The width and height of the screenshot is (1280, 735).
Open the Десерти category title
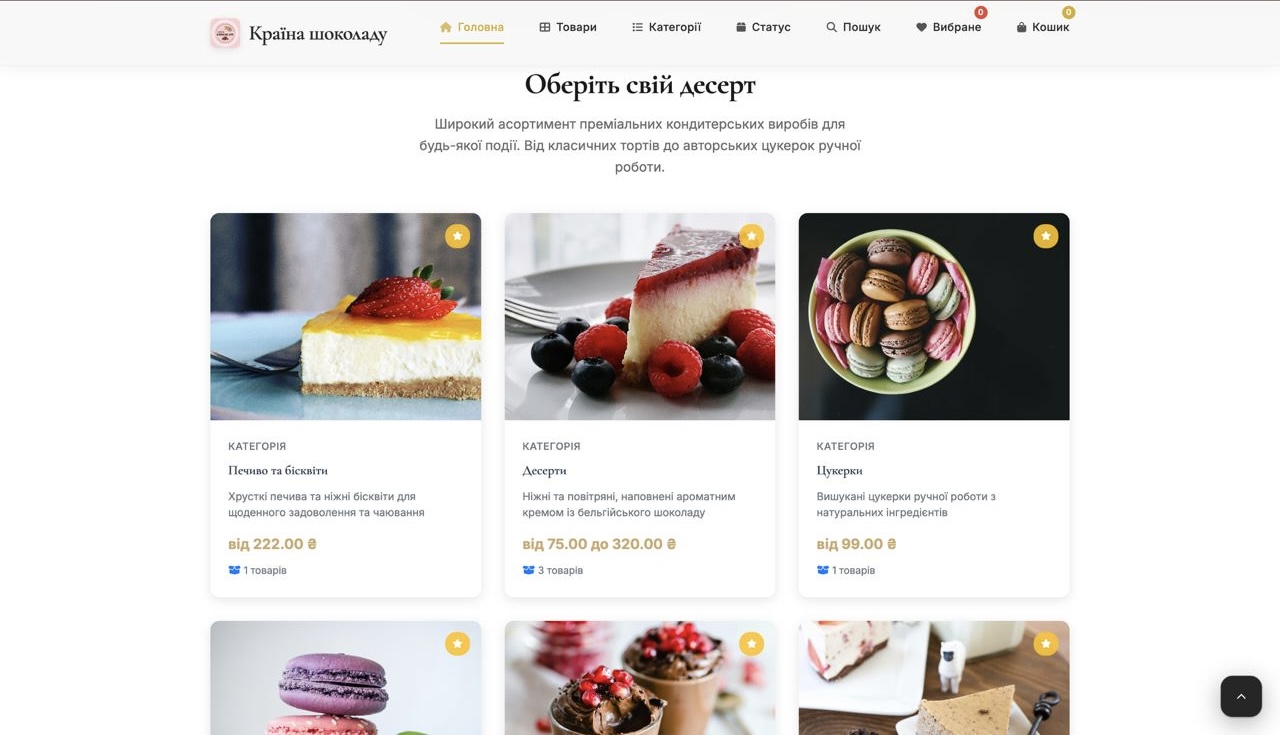pyautogui.click(x=544, y=470)
